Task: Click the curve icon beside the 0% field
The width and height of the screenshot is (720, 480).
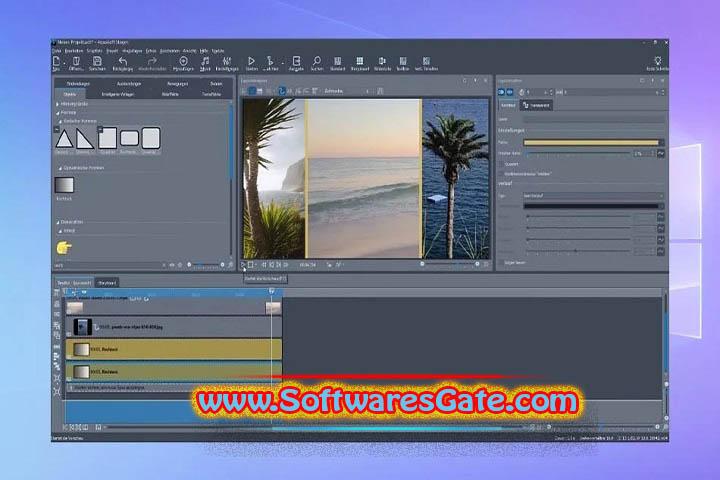Action: [x=661, y=153]
